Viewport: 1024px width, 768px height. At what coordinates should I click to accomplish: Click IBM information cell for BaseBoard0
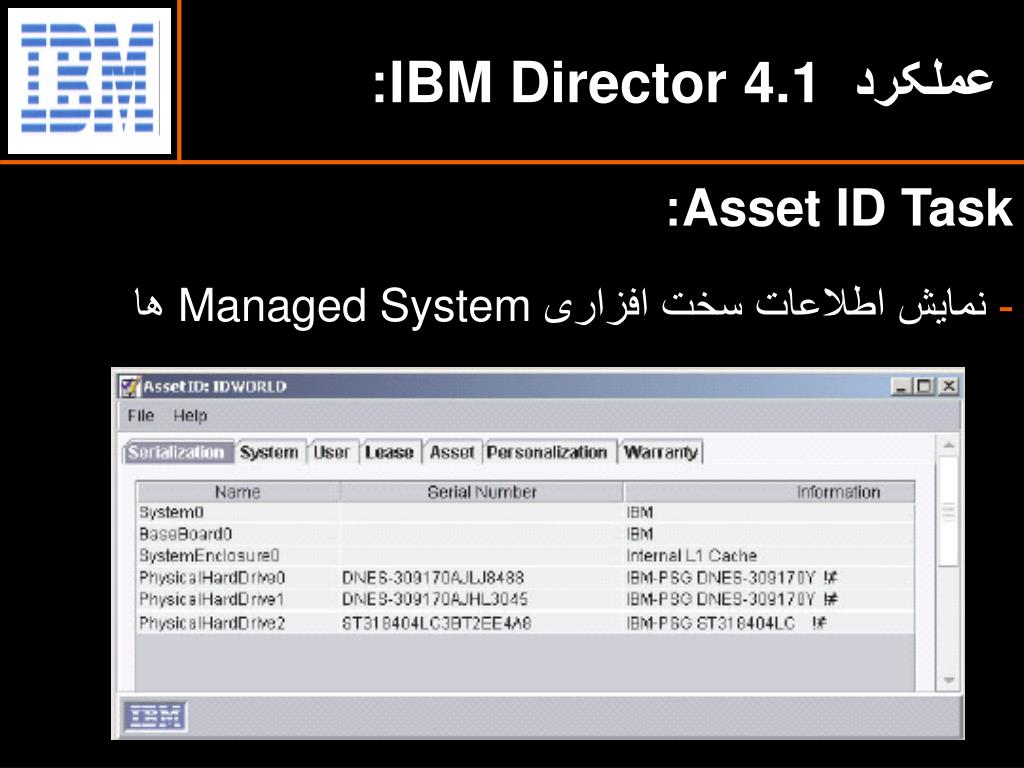click(x=640, y=534)
